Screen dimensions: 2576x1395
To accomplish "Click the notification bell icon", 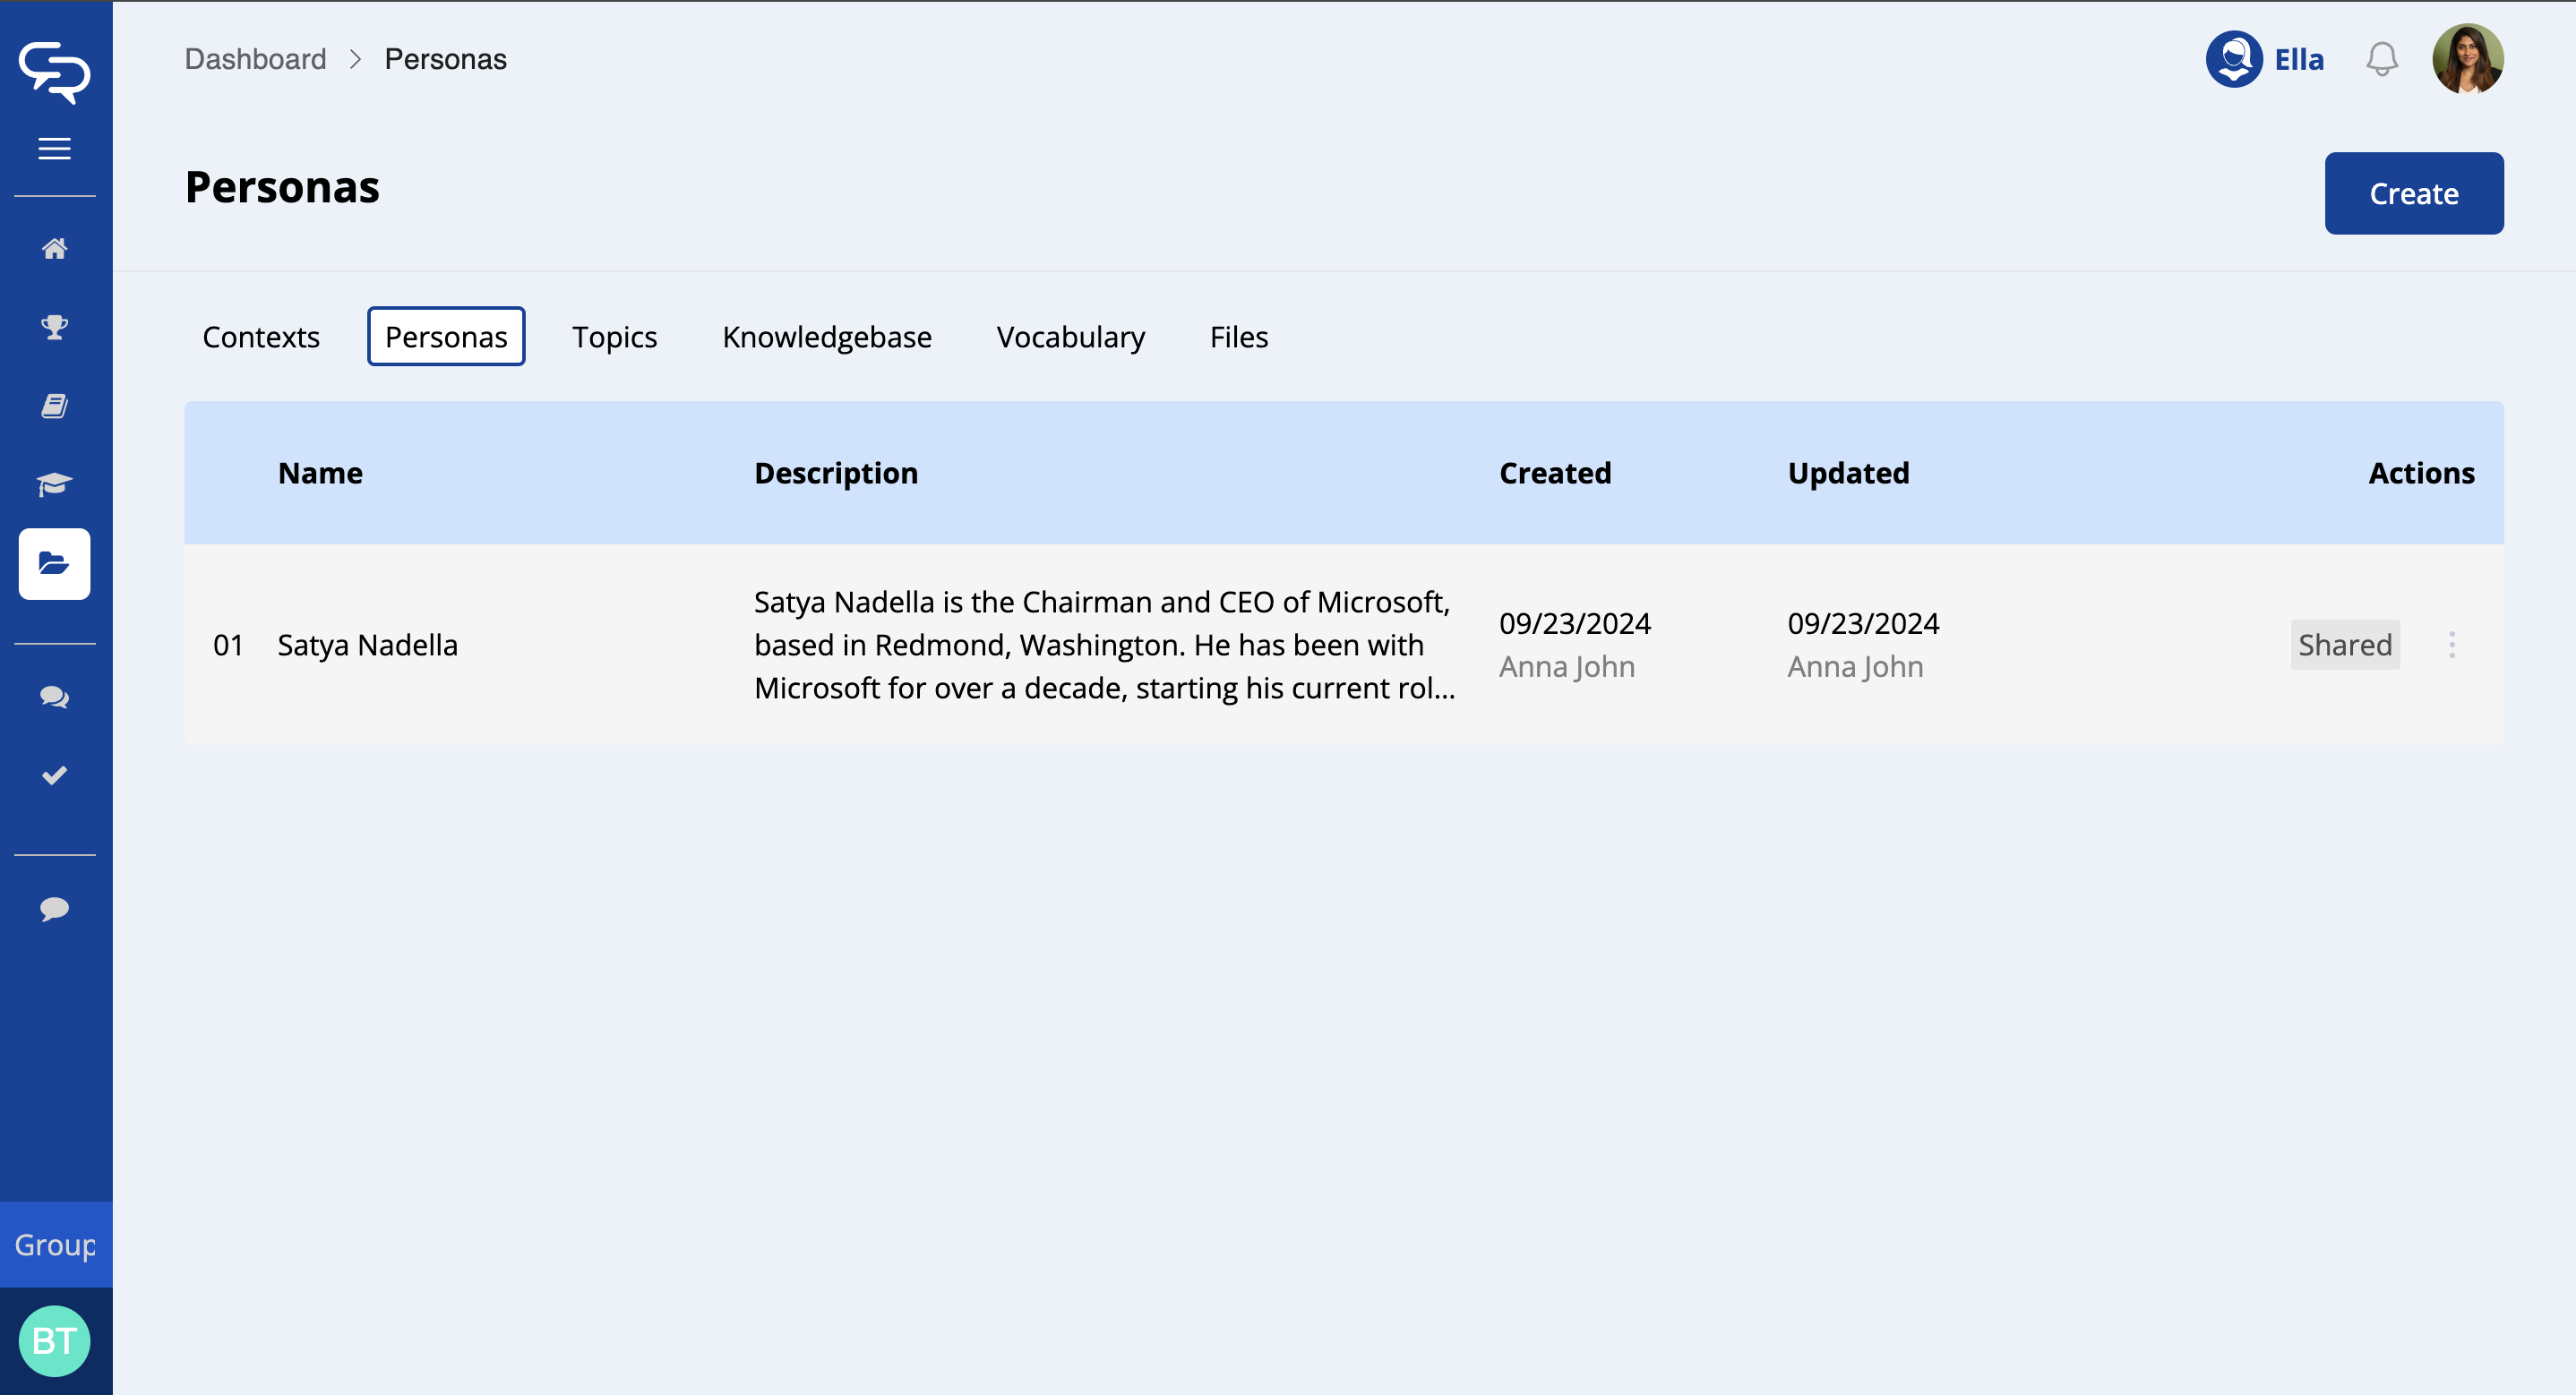I will [2381, 59].
